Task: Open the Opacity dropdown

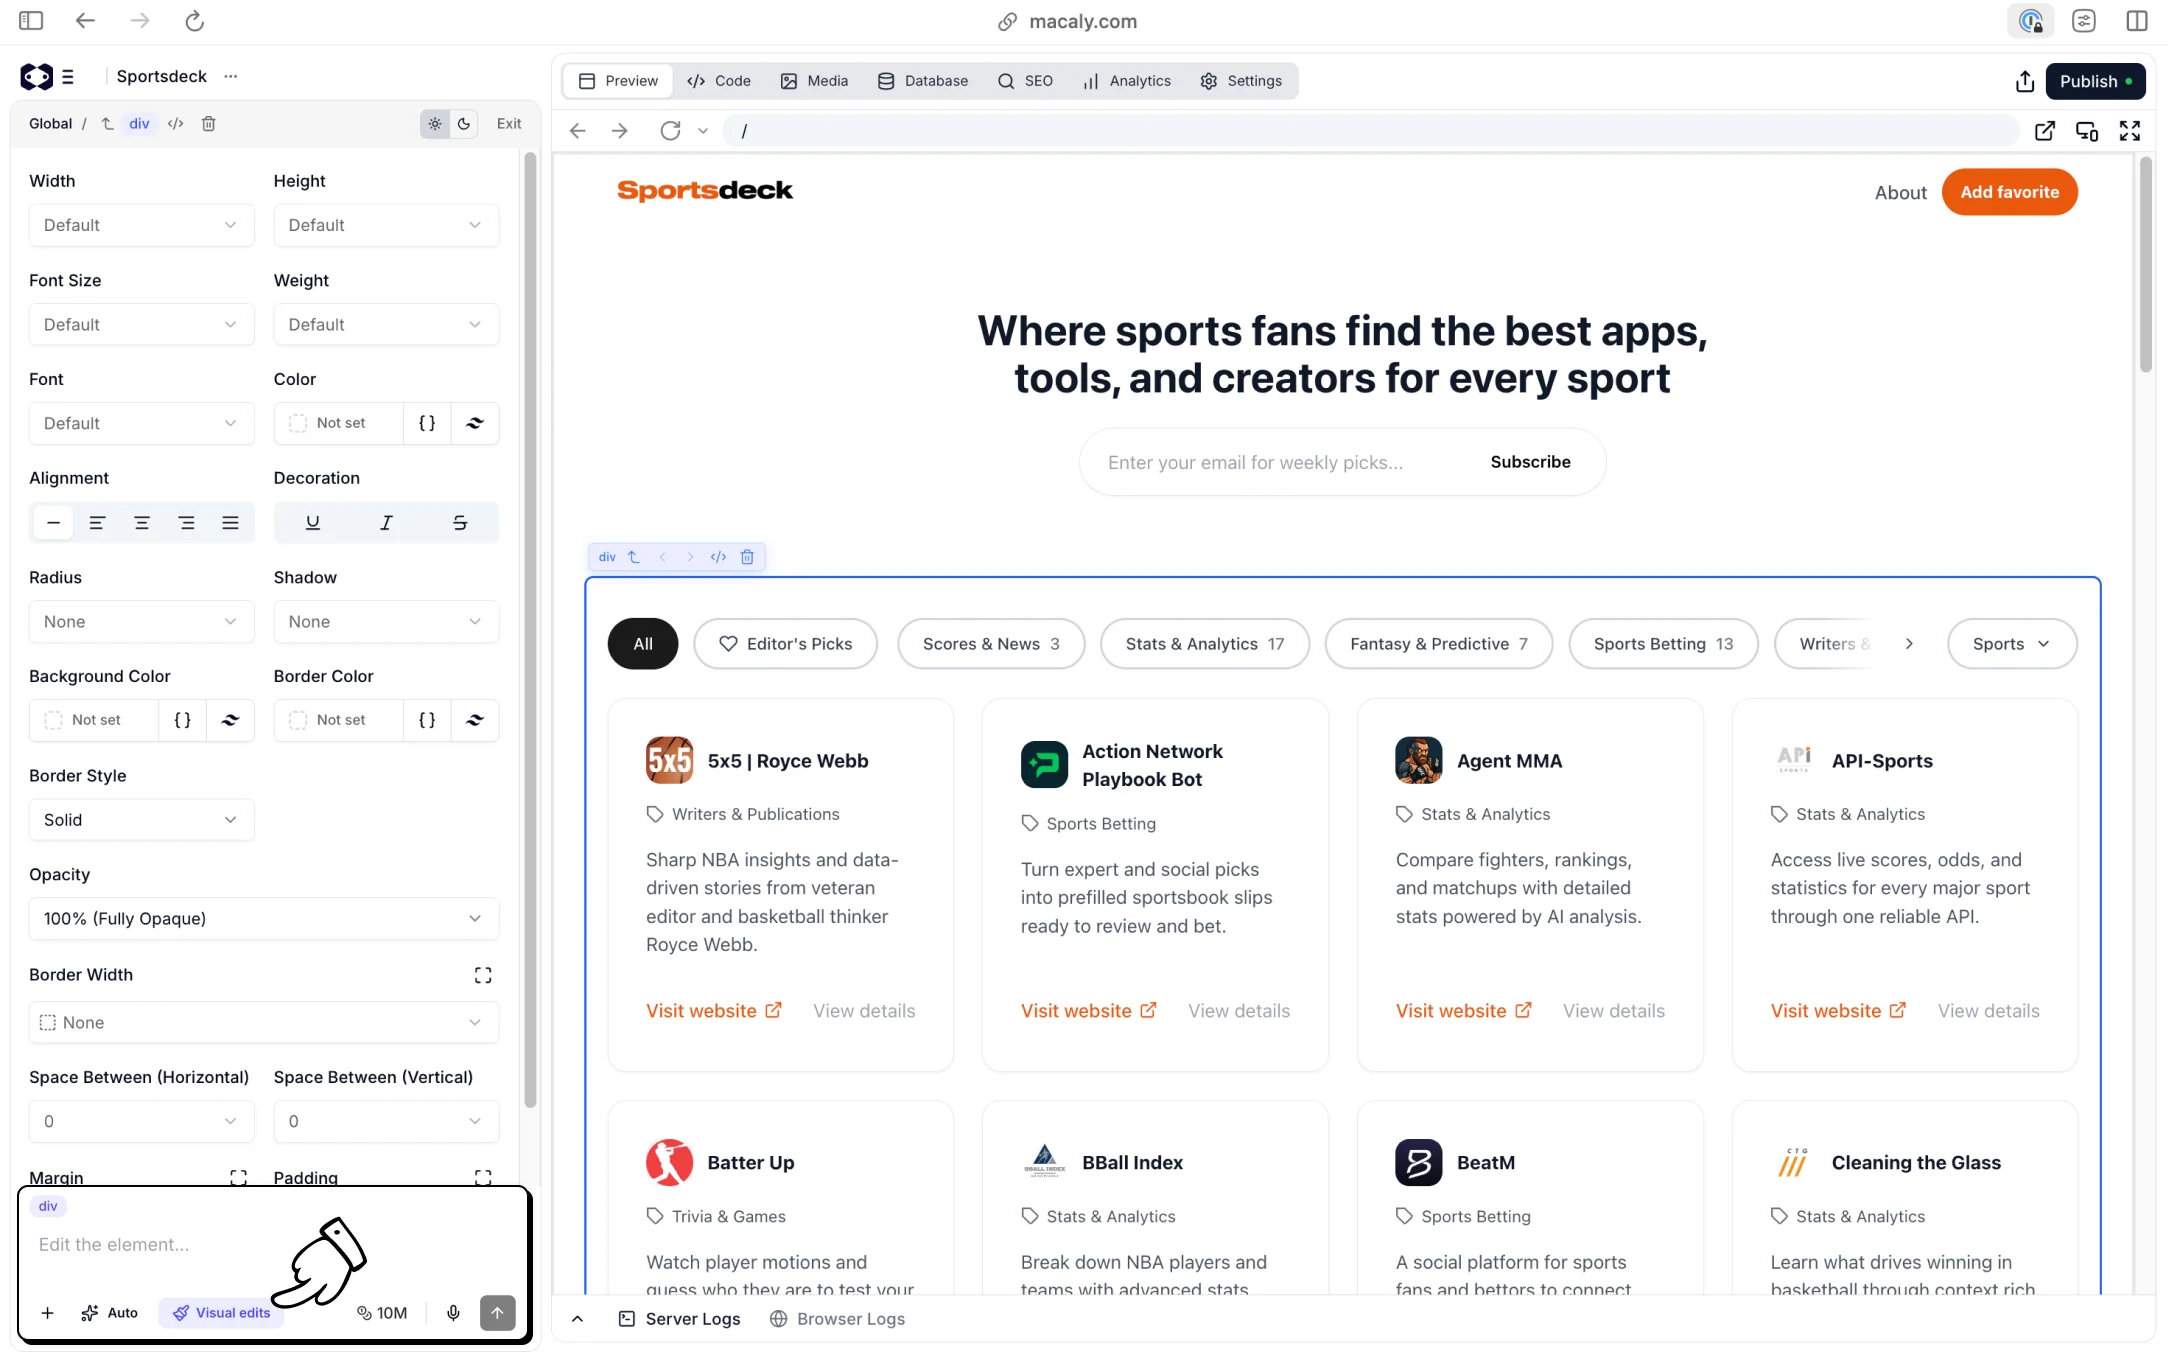Action: click(264, 919)
